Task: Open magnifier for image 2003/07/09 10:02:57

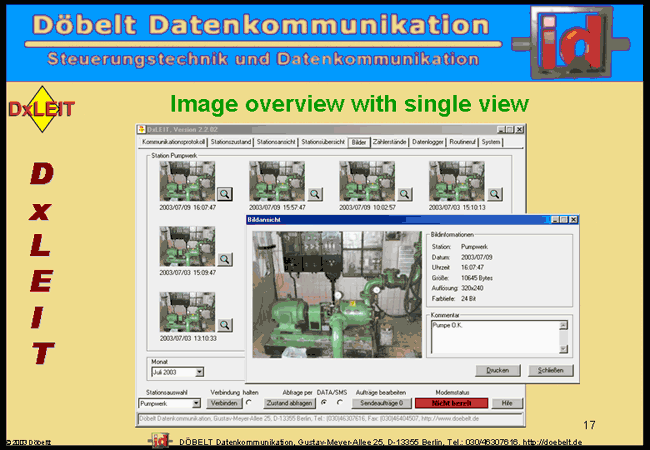Action: coord(405,194)
